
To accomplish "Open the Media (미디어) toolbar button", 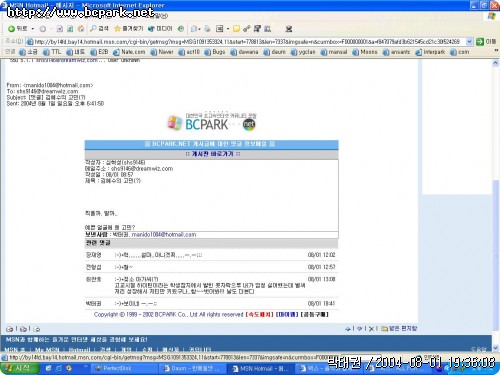I will (160, 29).
